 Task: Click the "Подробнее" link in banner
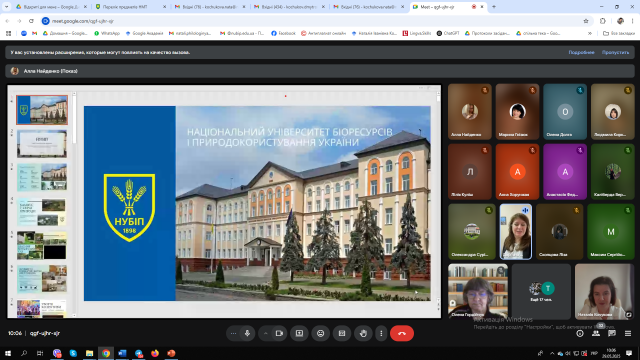pyautogui.click(x=581, y=52)
